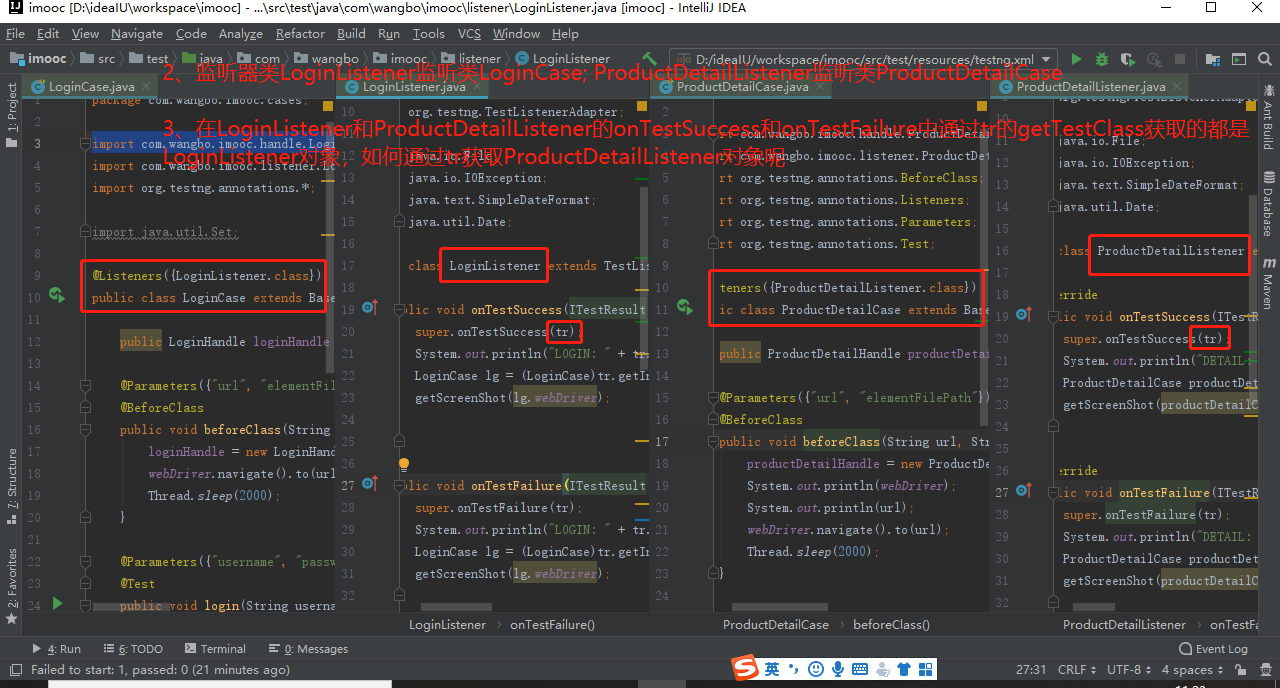Screen dimensions: 1280x688
Task: Click the listener folder in navigation bar
Action: pos(471,59)
